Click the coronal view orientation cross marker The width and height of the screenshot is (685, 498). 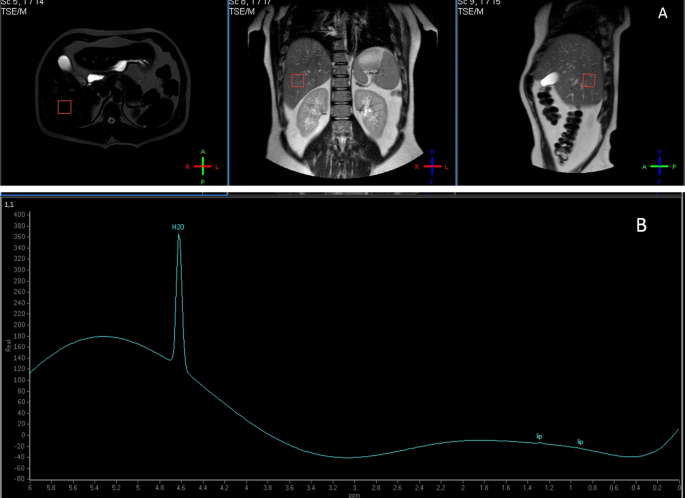coord(432,166)
